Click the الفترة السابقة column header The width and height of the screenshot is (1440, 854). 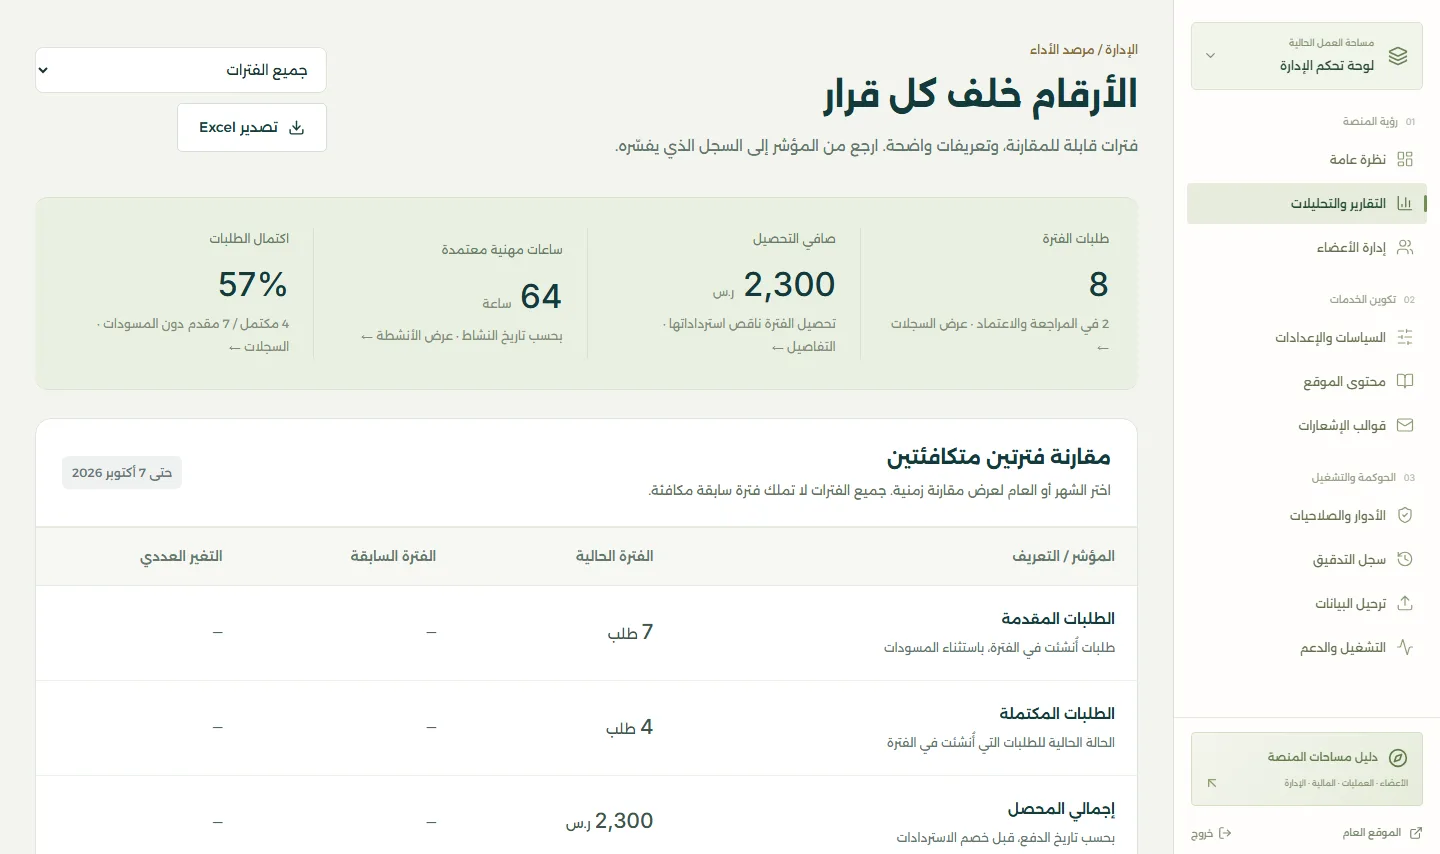pos(393,556)
